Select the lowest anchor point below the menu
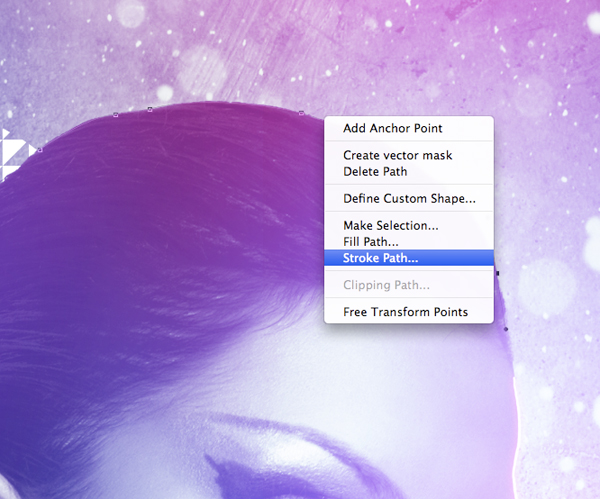This screenshot has width=600, height=499. 506,329
